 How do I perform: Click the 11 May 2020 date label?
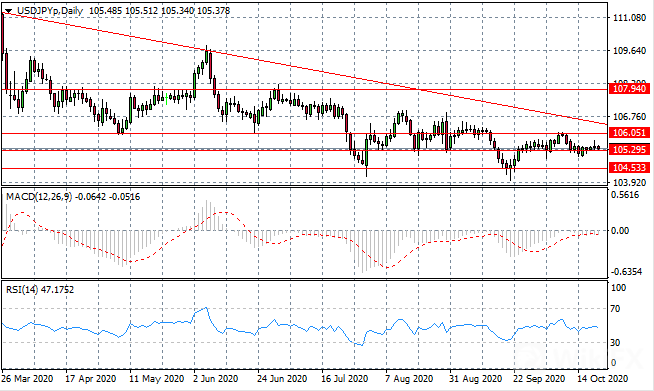(x=157, y=379)
